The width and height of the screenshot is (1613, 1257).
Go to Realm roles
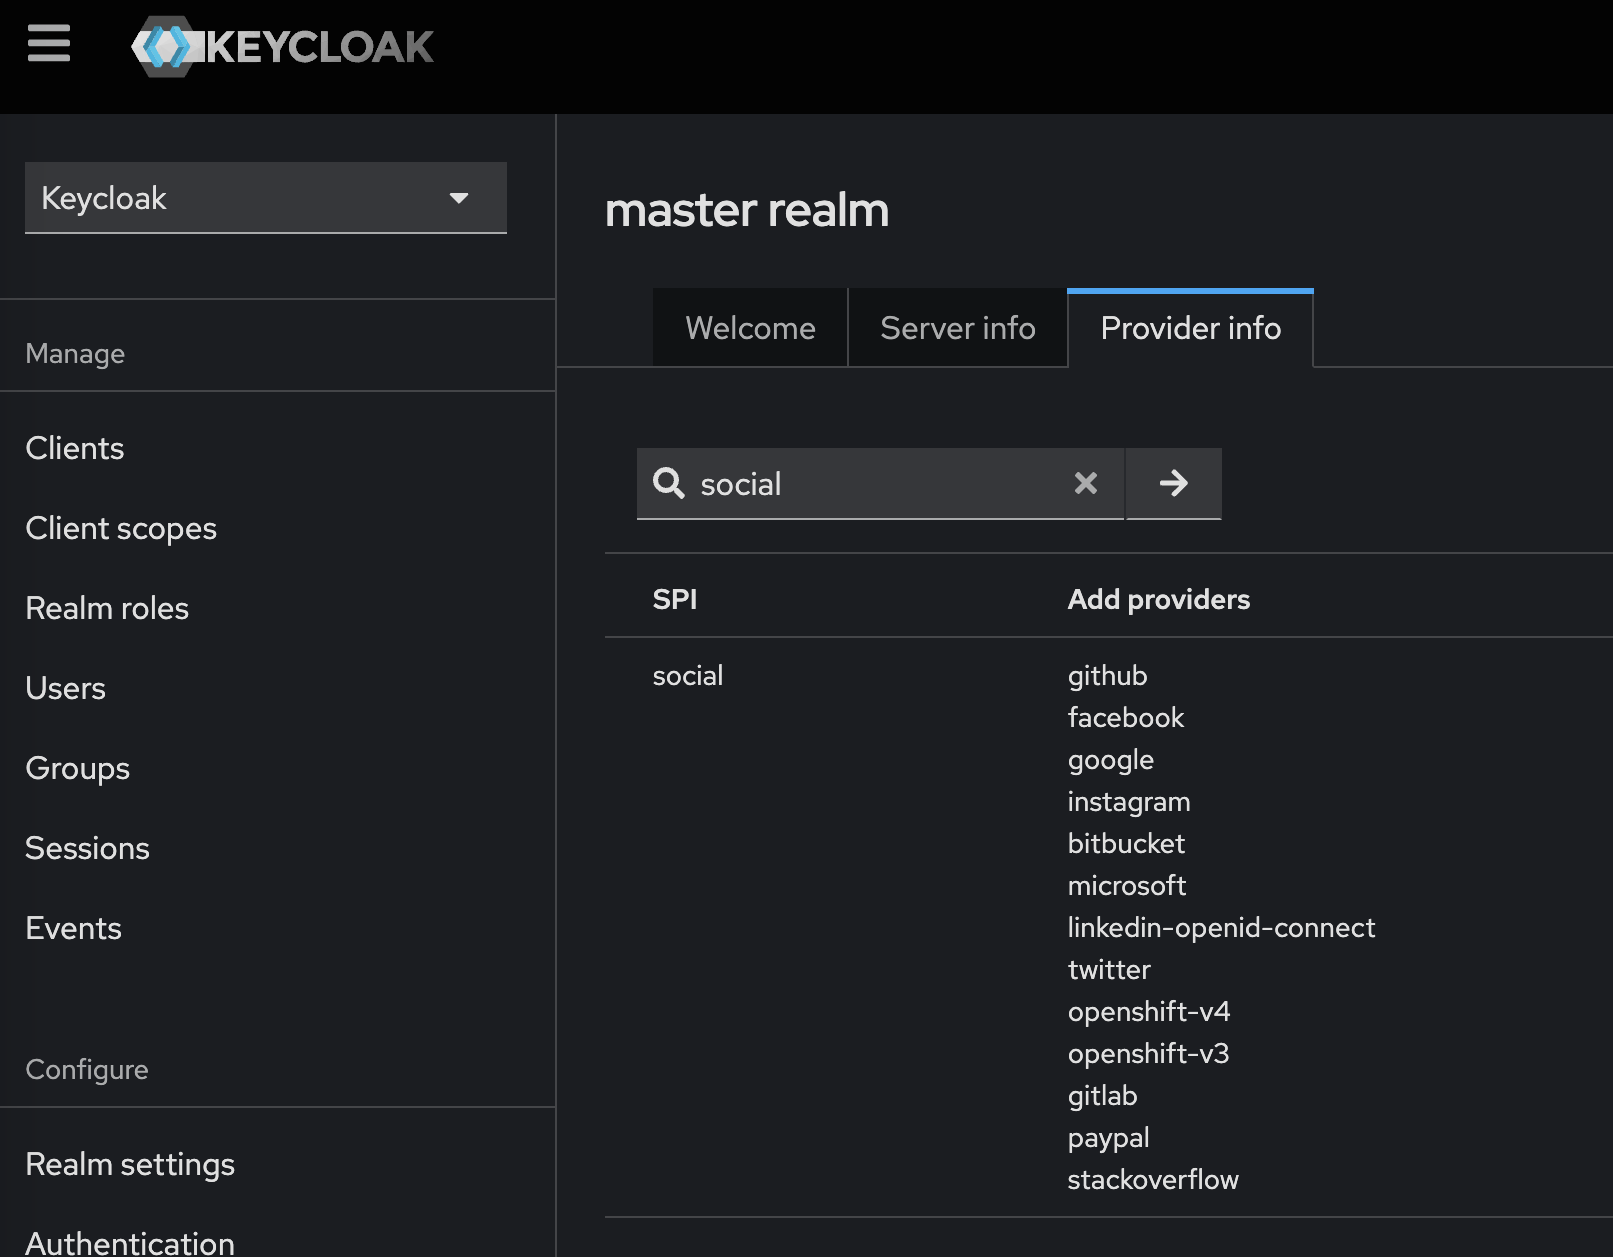(107, 608)
